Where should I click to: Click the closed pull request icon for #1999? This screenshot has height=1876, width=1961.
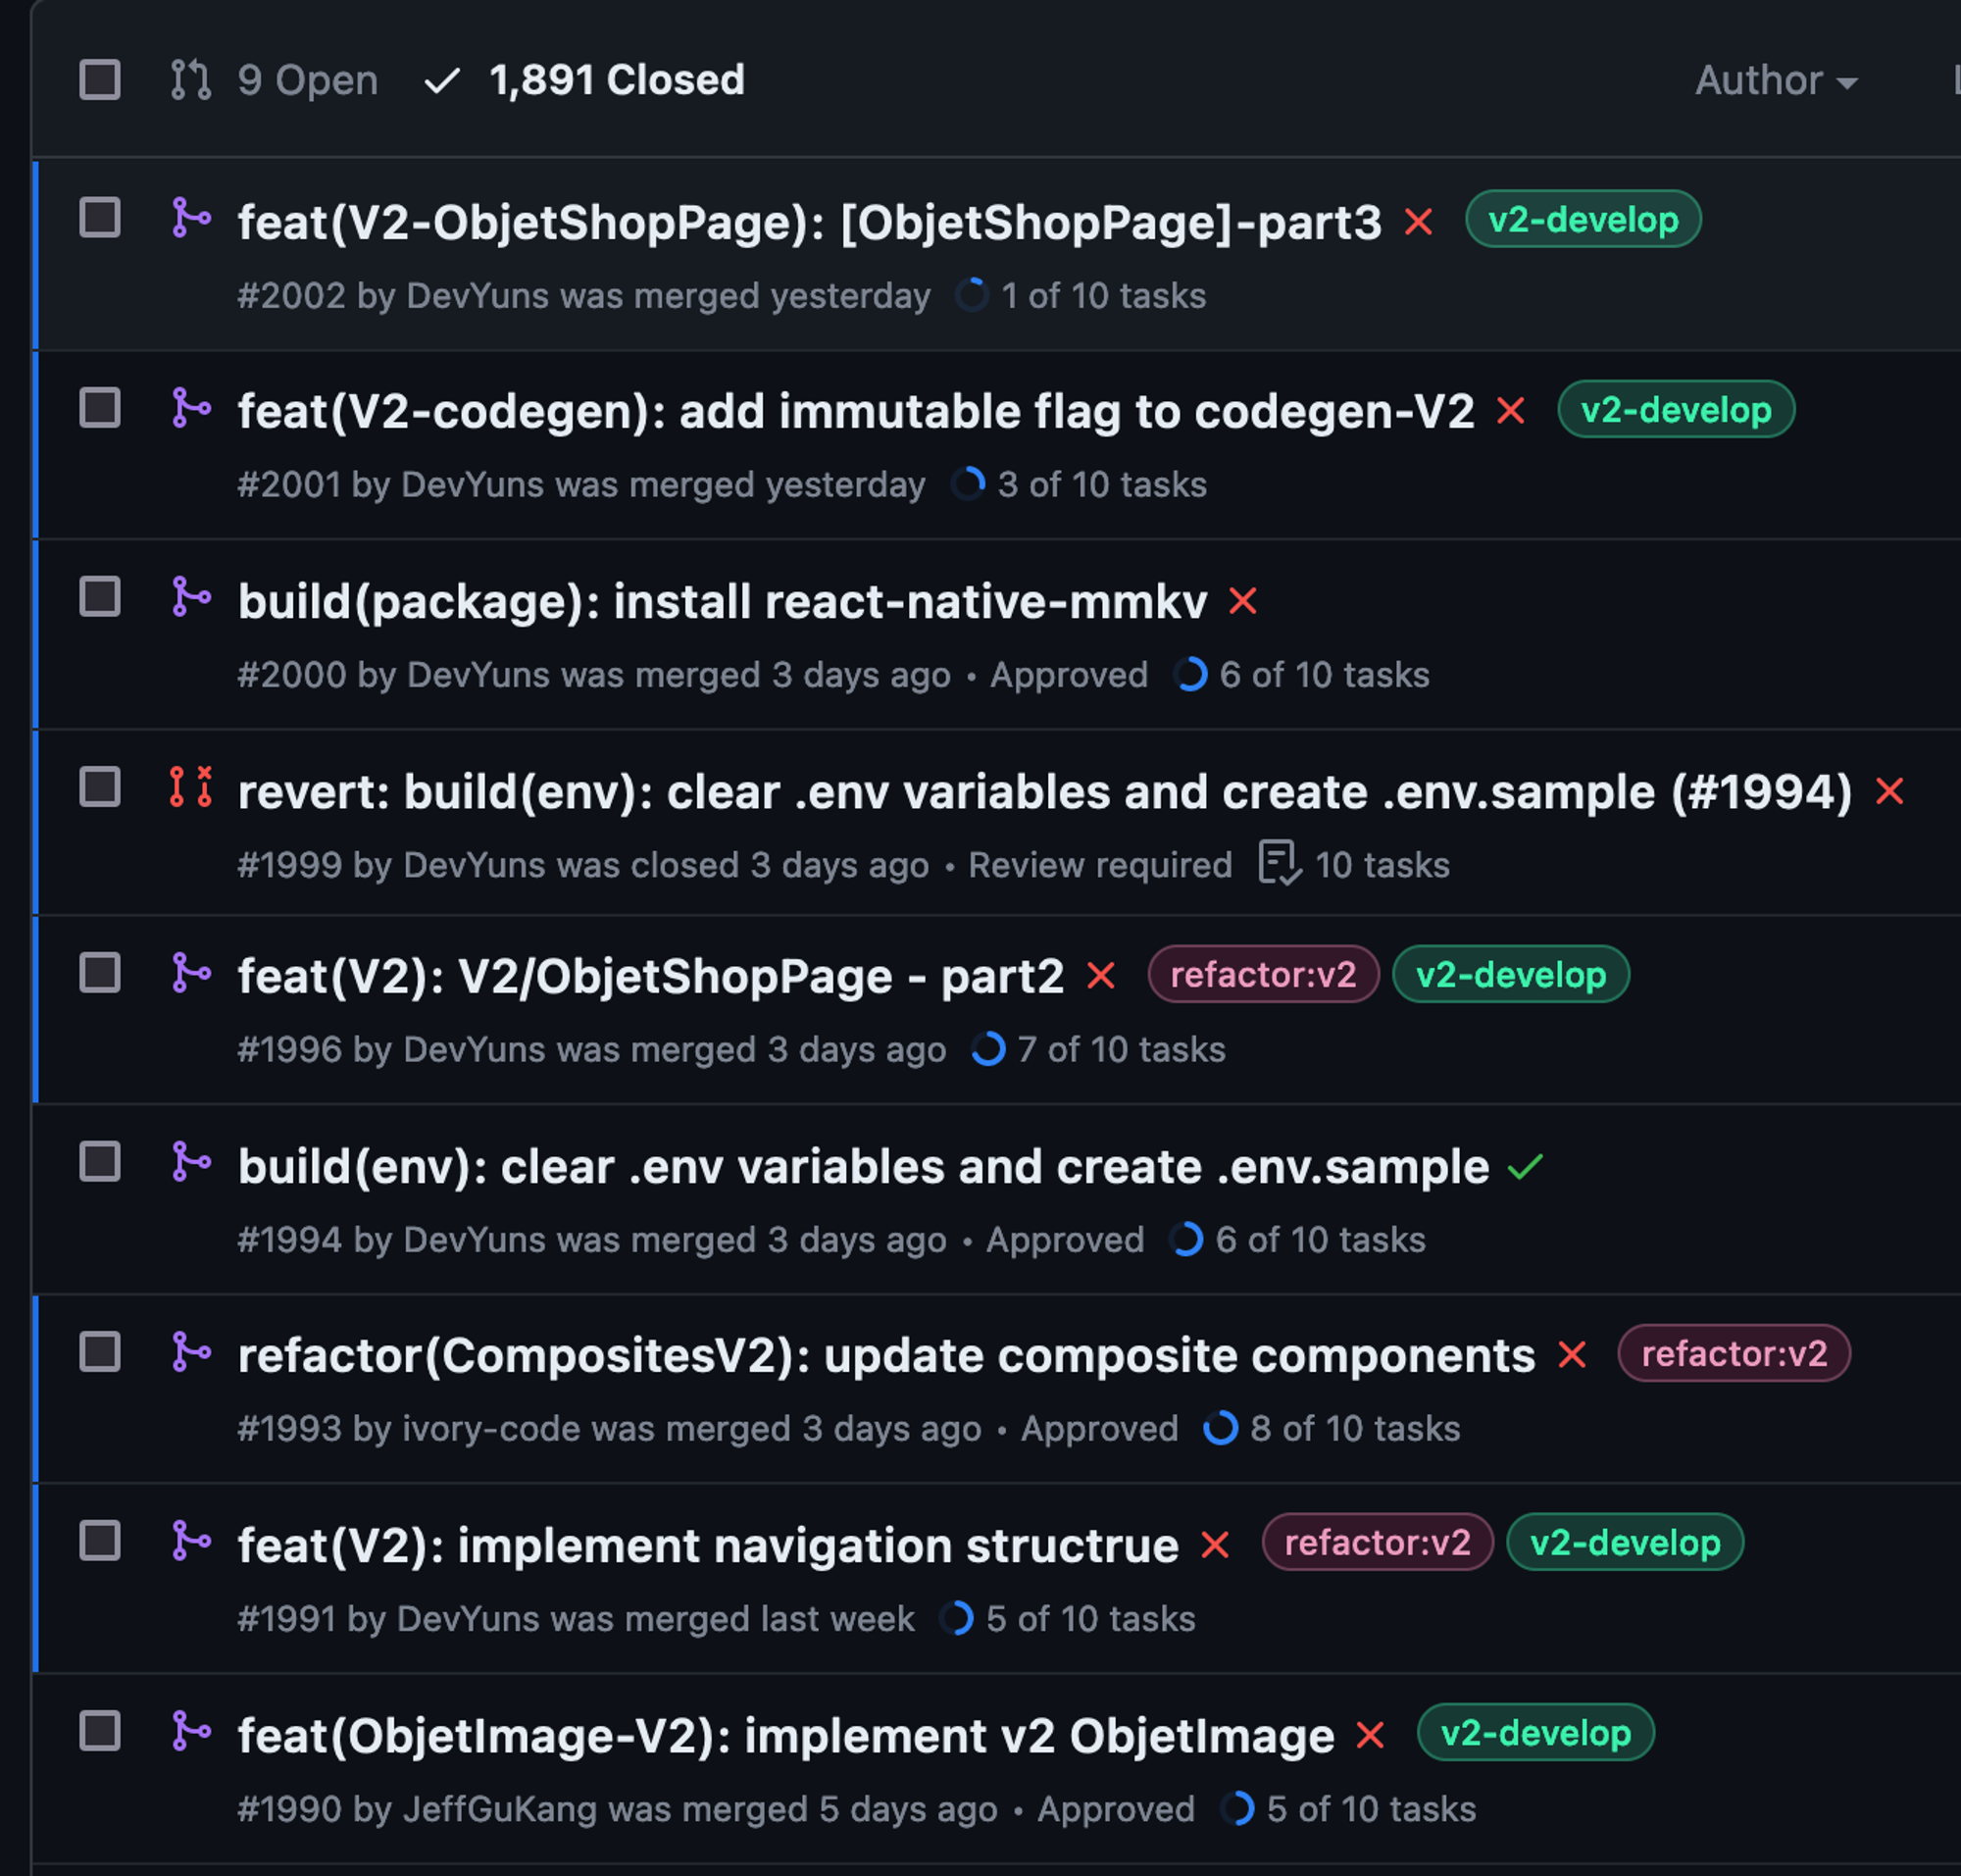point(191,787)
